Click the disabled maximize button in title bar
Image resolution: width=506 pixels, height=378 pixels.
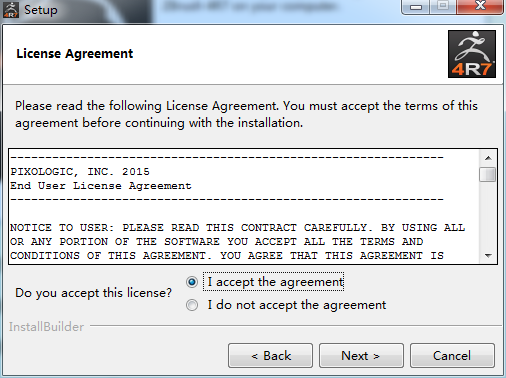coord(443,6)
